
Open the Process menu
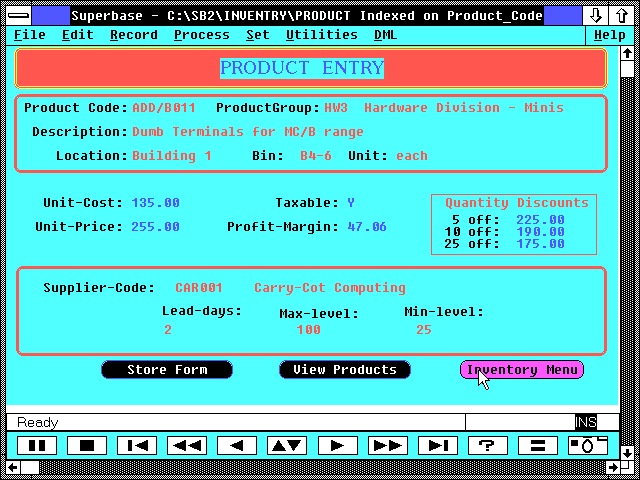[202, 35]
